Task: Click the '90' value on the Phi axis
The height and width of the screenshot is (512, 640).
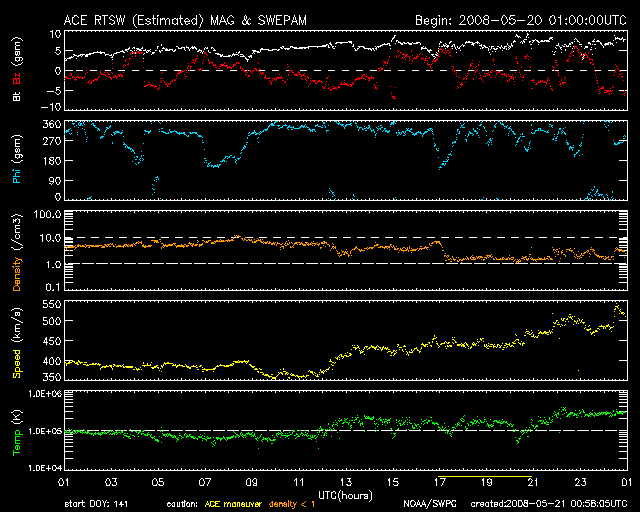Action: (x=55, y=181)
